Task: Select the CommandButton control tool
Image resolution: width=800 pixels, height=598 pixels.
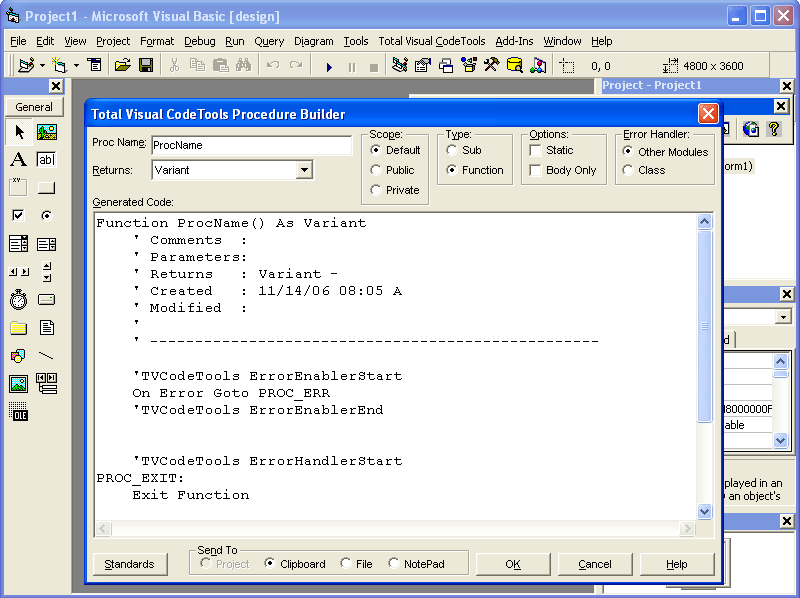Action: point(46,187)
